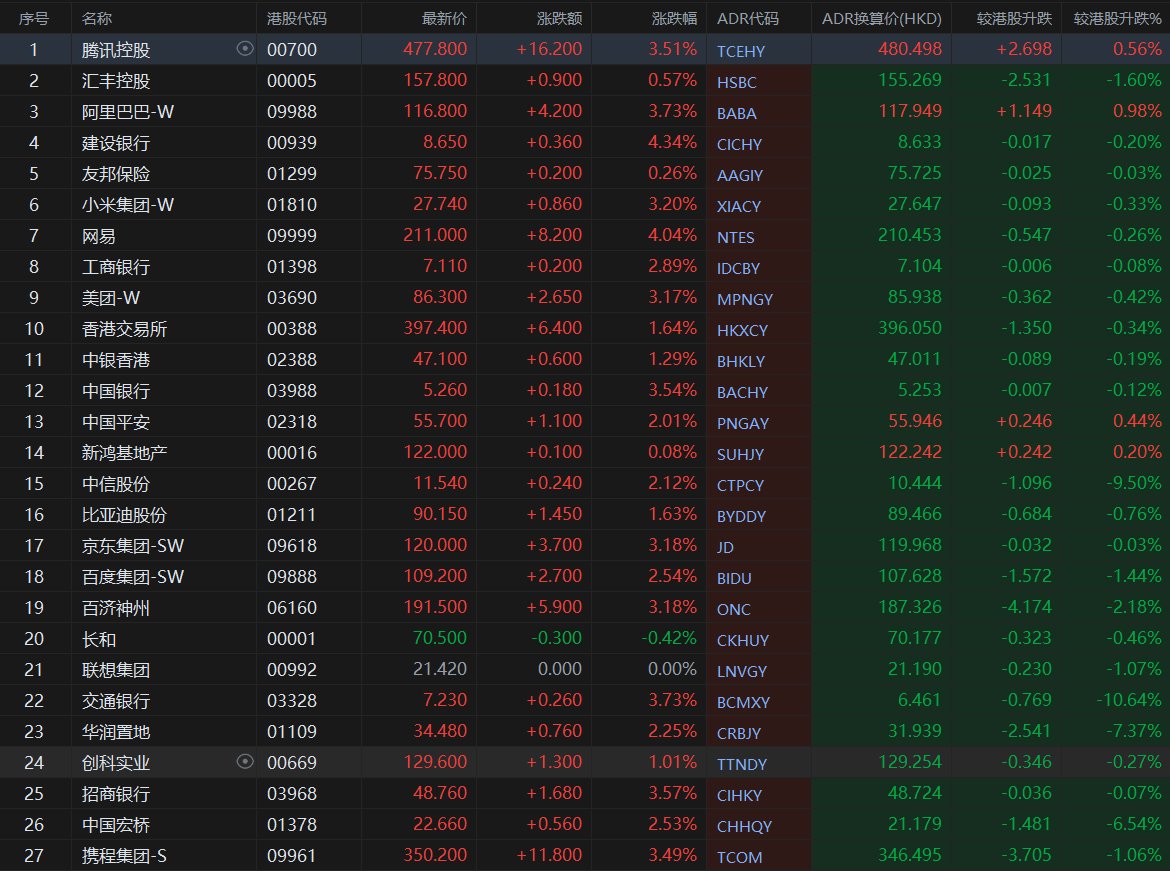Select the 小米集团-W stock name
Image resolution: width=1170 pixels, height=871 pixels.
tap(128, 205)
